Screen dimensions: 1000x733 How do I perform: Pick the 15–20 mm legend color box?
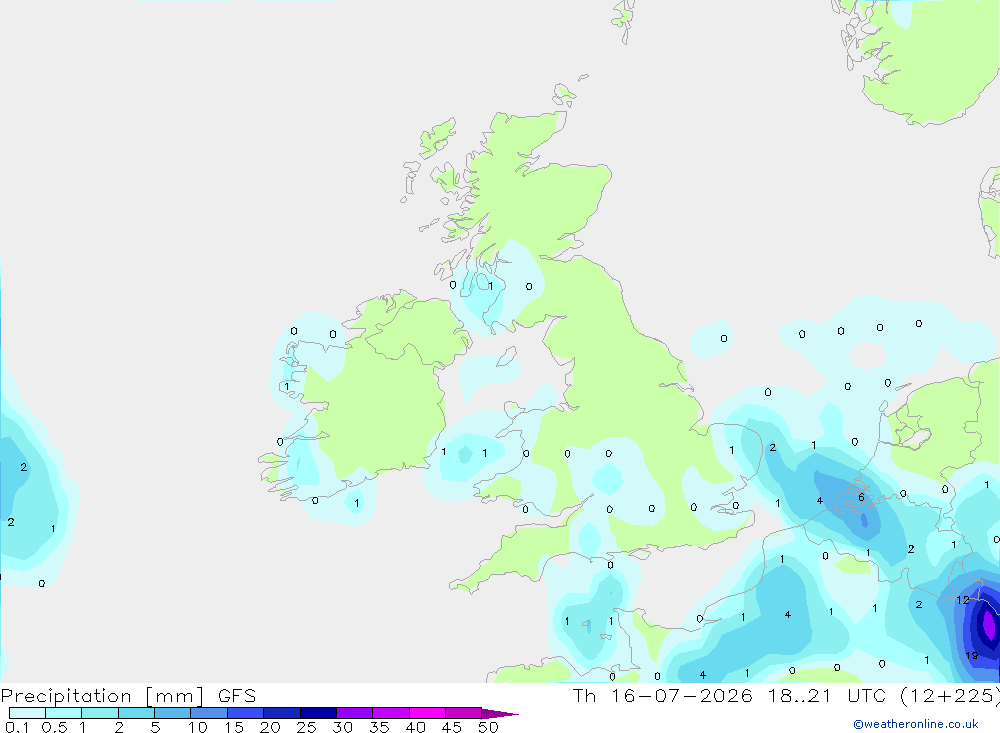pos(246,713)
